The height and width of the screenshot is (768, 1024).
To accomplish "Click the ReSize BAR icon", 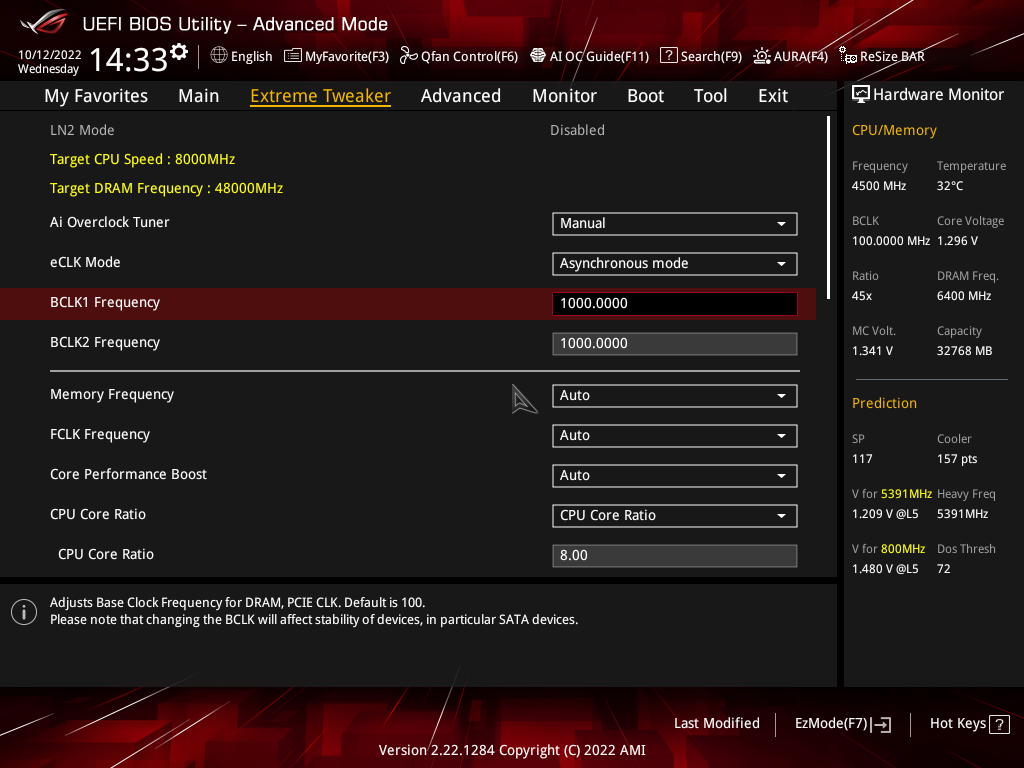I will click(848, 56).
